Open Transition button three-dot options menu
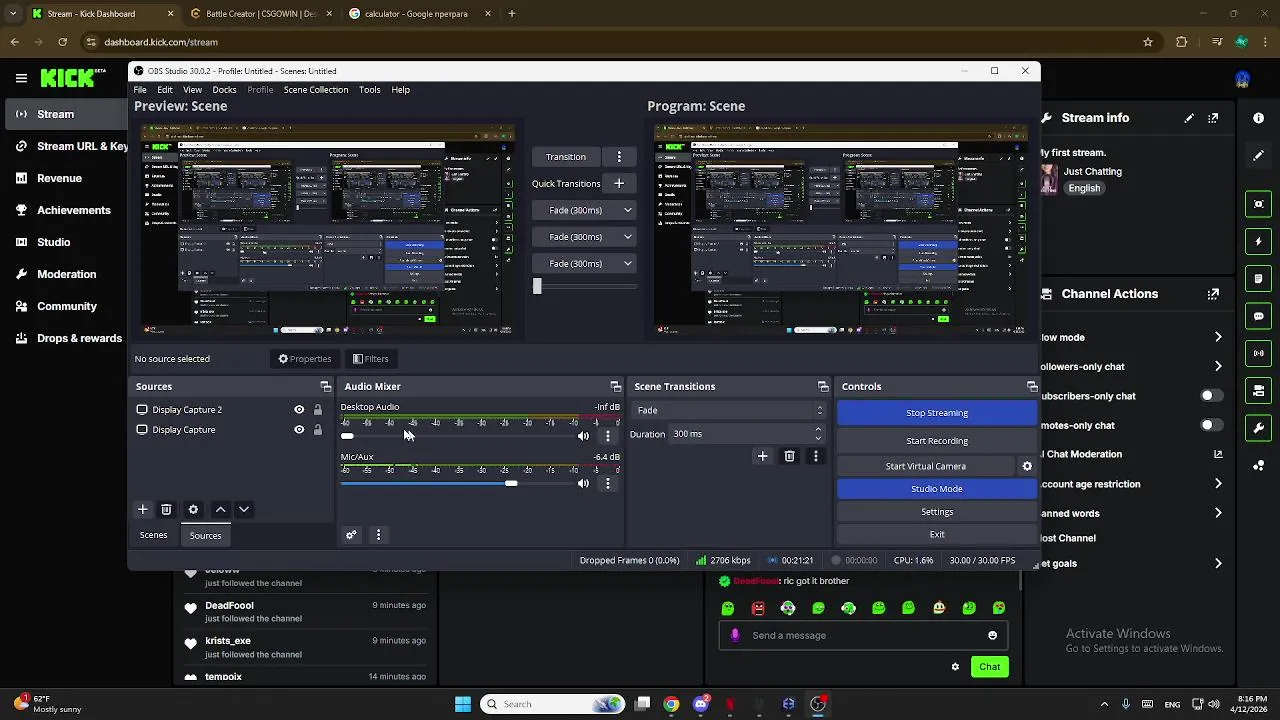 (619, 157)
